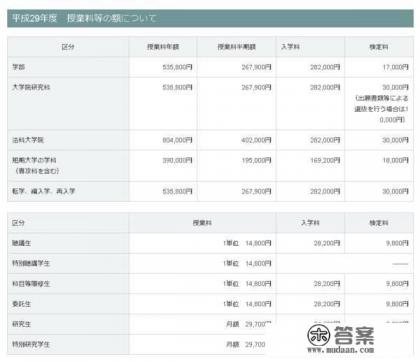Select the 特別研究学生 row label
This screenshot has height=362, width=420.
[x=31, y=344]
